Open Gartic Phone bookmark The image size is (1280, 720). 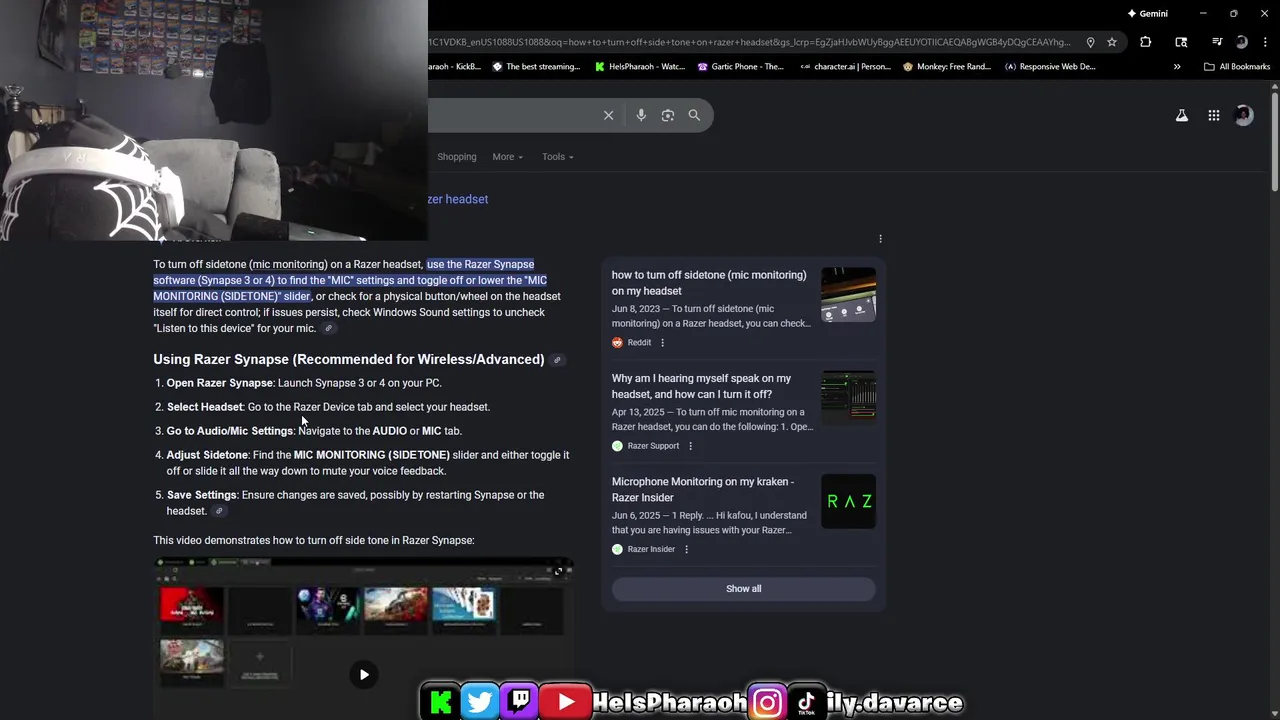(740, 67)
